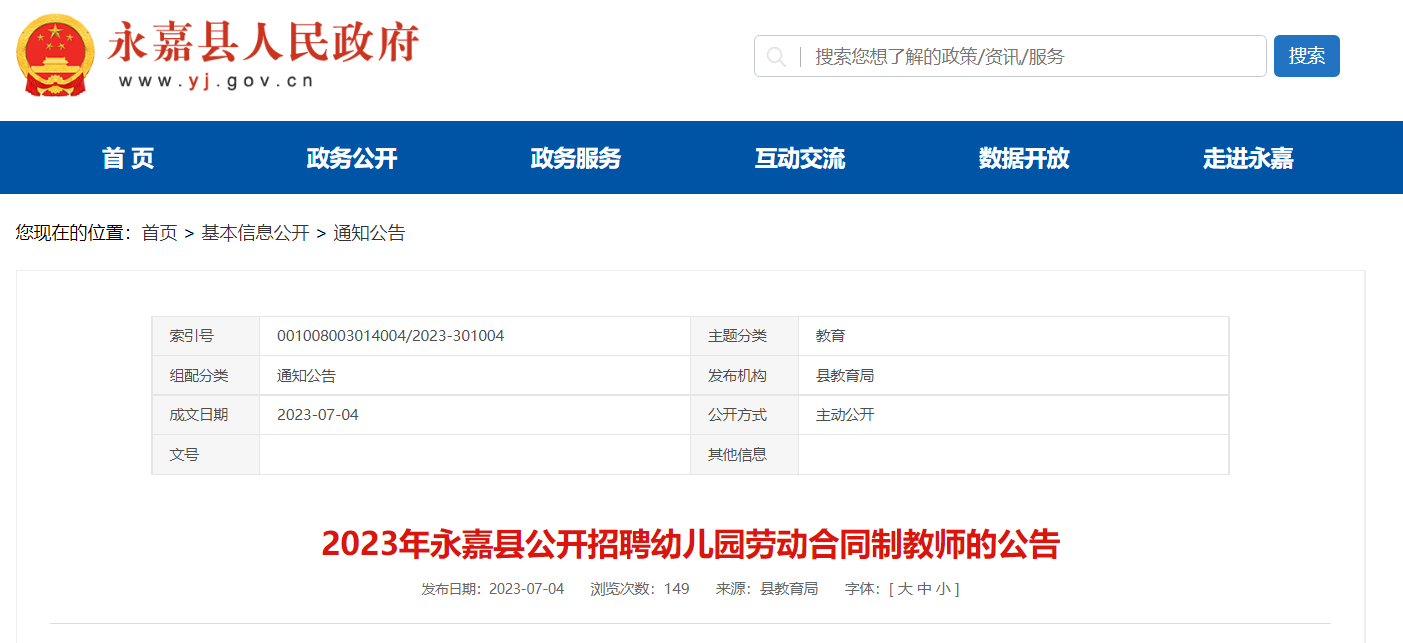The width and height of the screenshot is (1403, 643).
Task: Go to 通知公告 in the breadcrumb
Action: [x=369, y=233]
